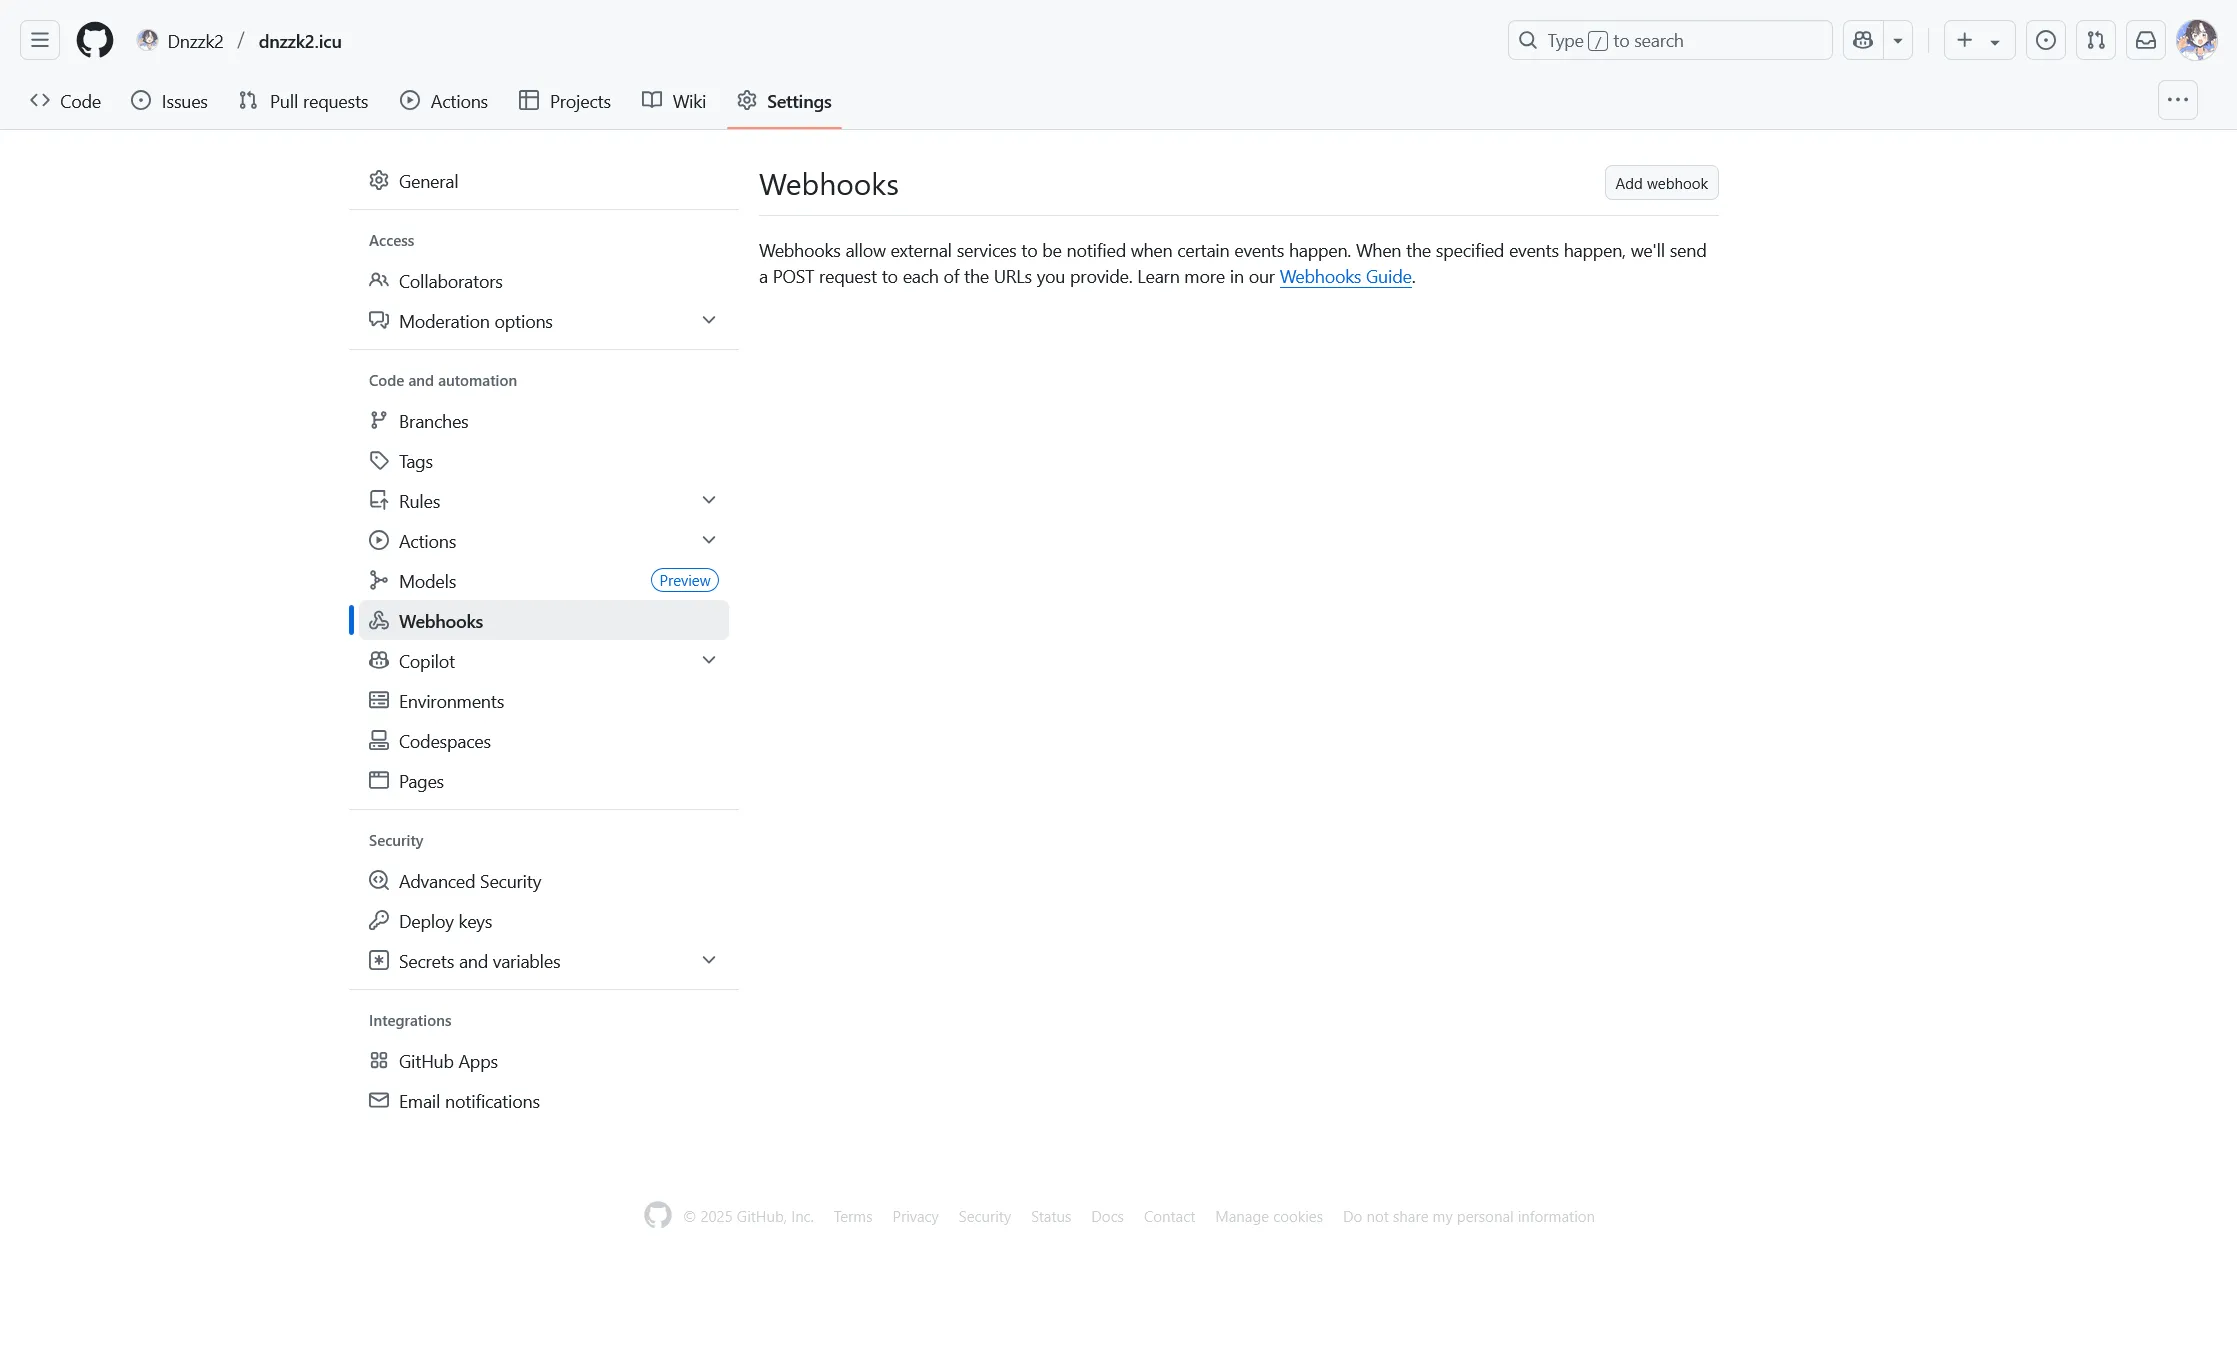Open Branches settings from the sidebar
This screenshot has width=2237, height=1360.
433,421
